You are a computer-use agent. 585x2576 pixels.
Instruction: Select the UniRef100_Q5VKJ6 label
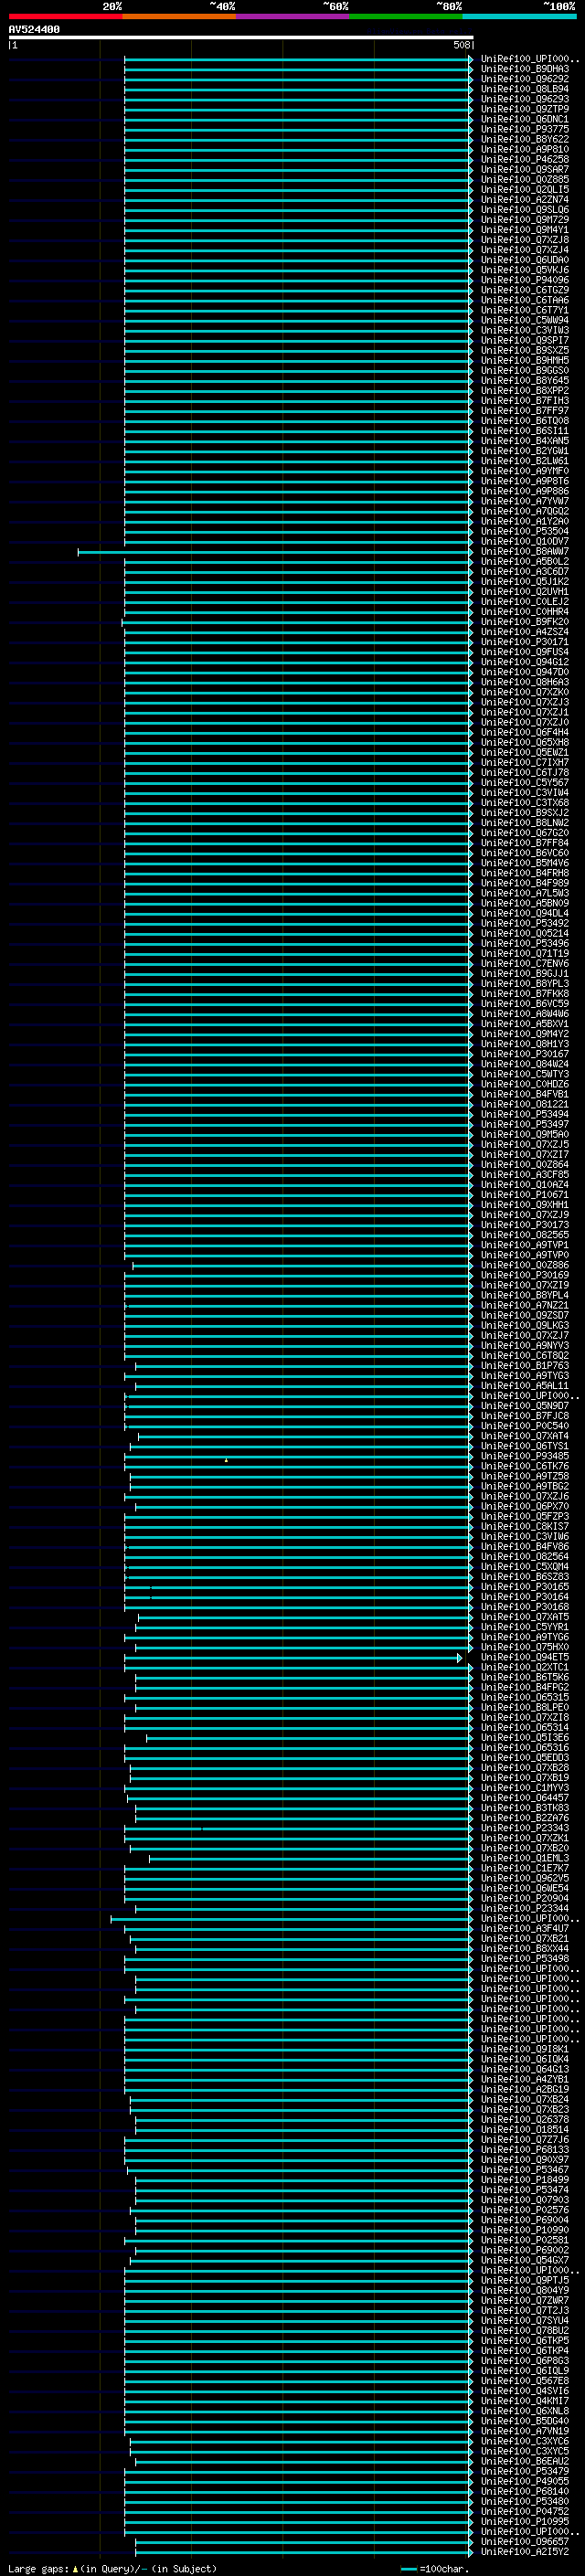click(525, 270)
